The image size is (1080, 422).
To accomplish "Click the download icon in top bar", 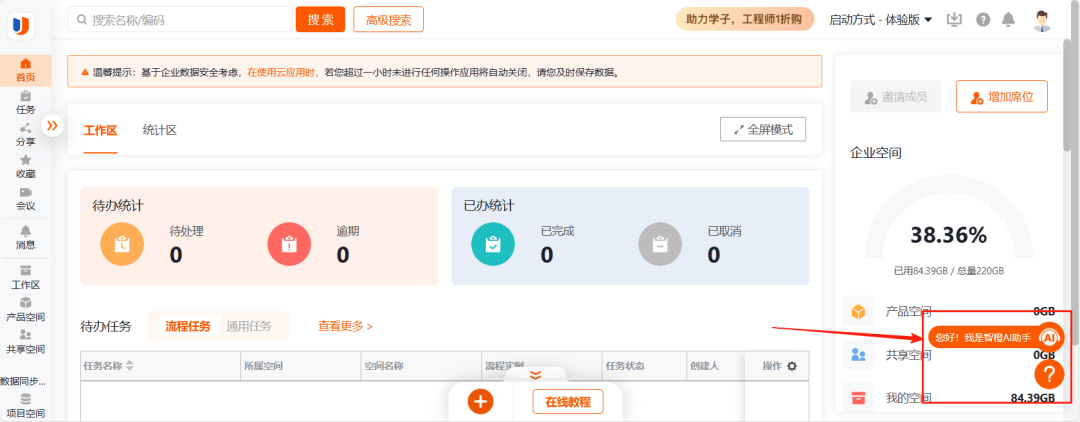I will click(x=954, y=19).
